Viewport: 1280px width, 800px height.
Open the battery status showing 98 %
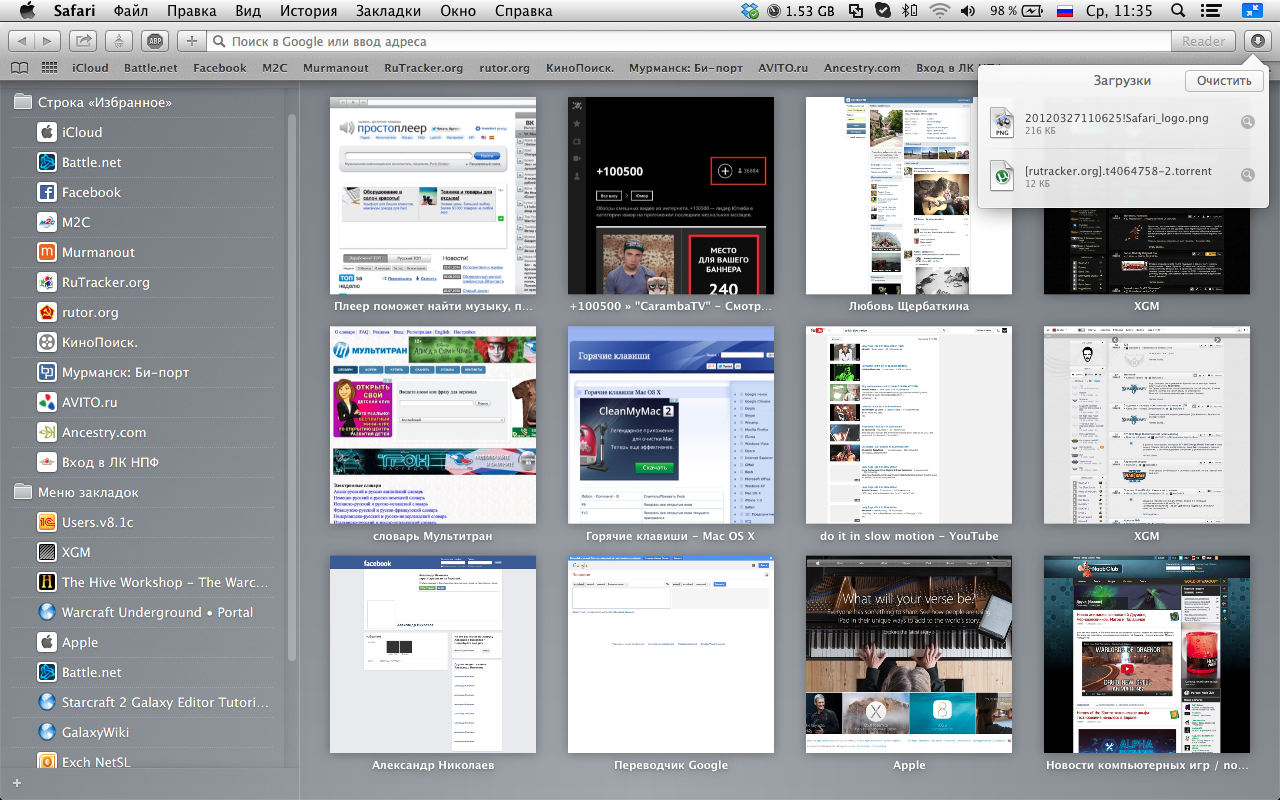tap(1018, 11)
